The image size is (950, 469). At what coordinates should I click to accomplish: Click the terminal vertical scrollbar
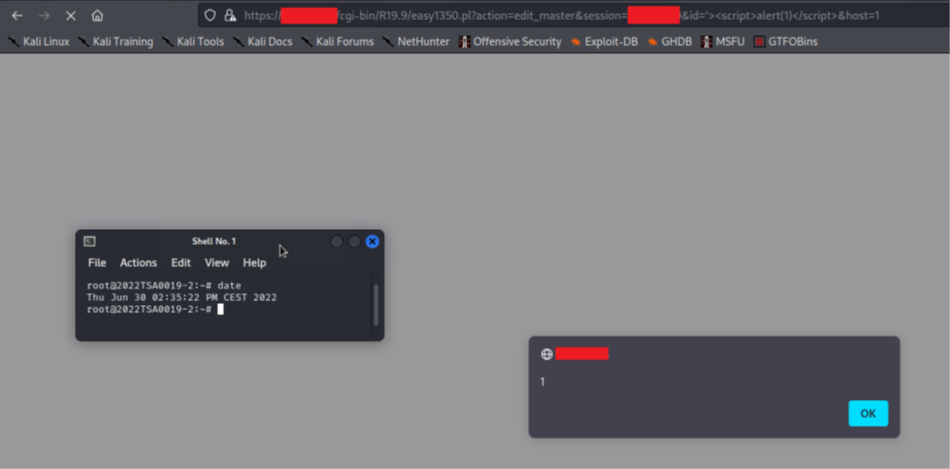click(x=376, y=305)
